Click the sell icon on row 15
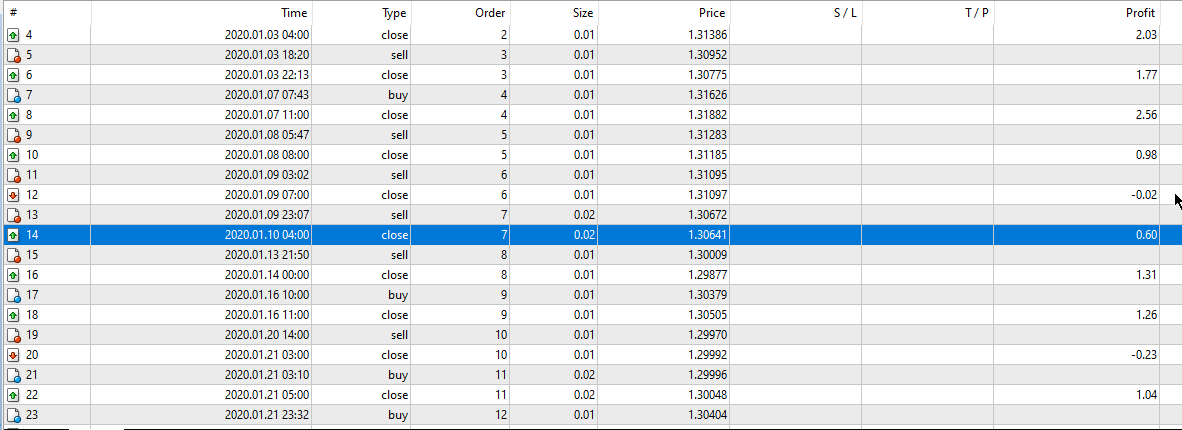 (13, 255)
